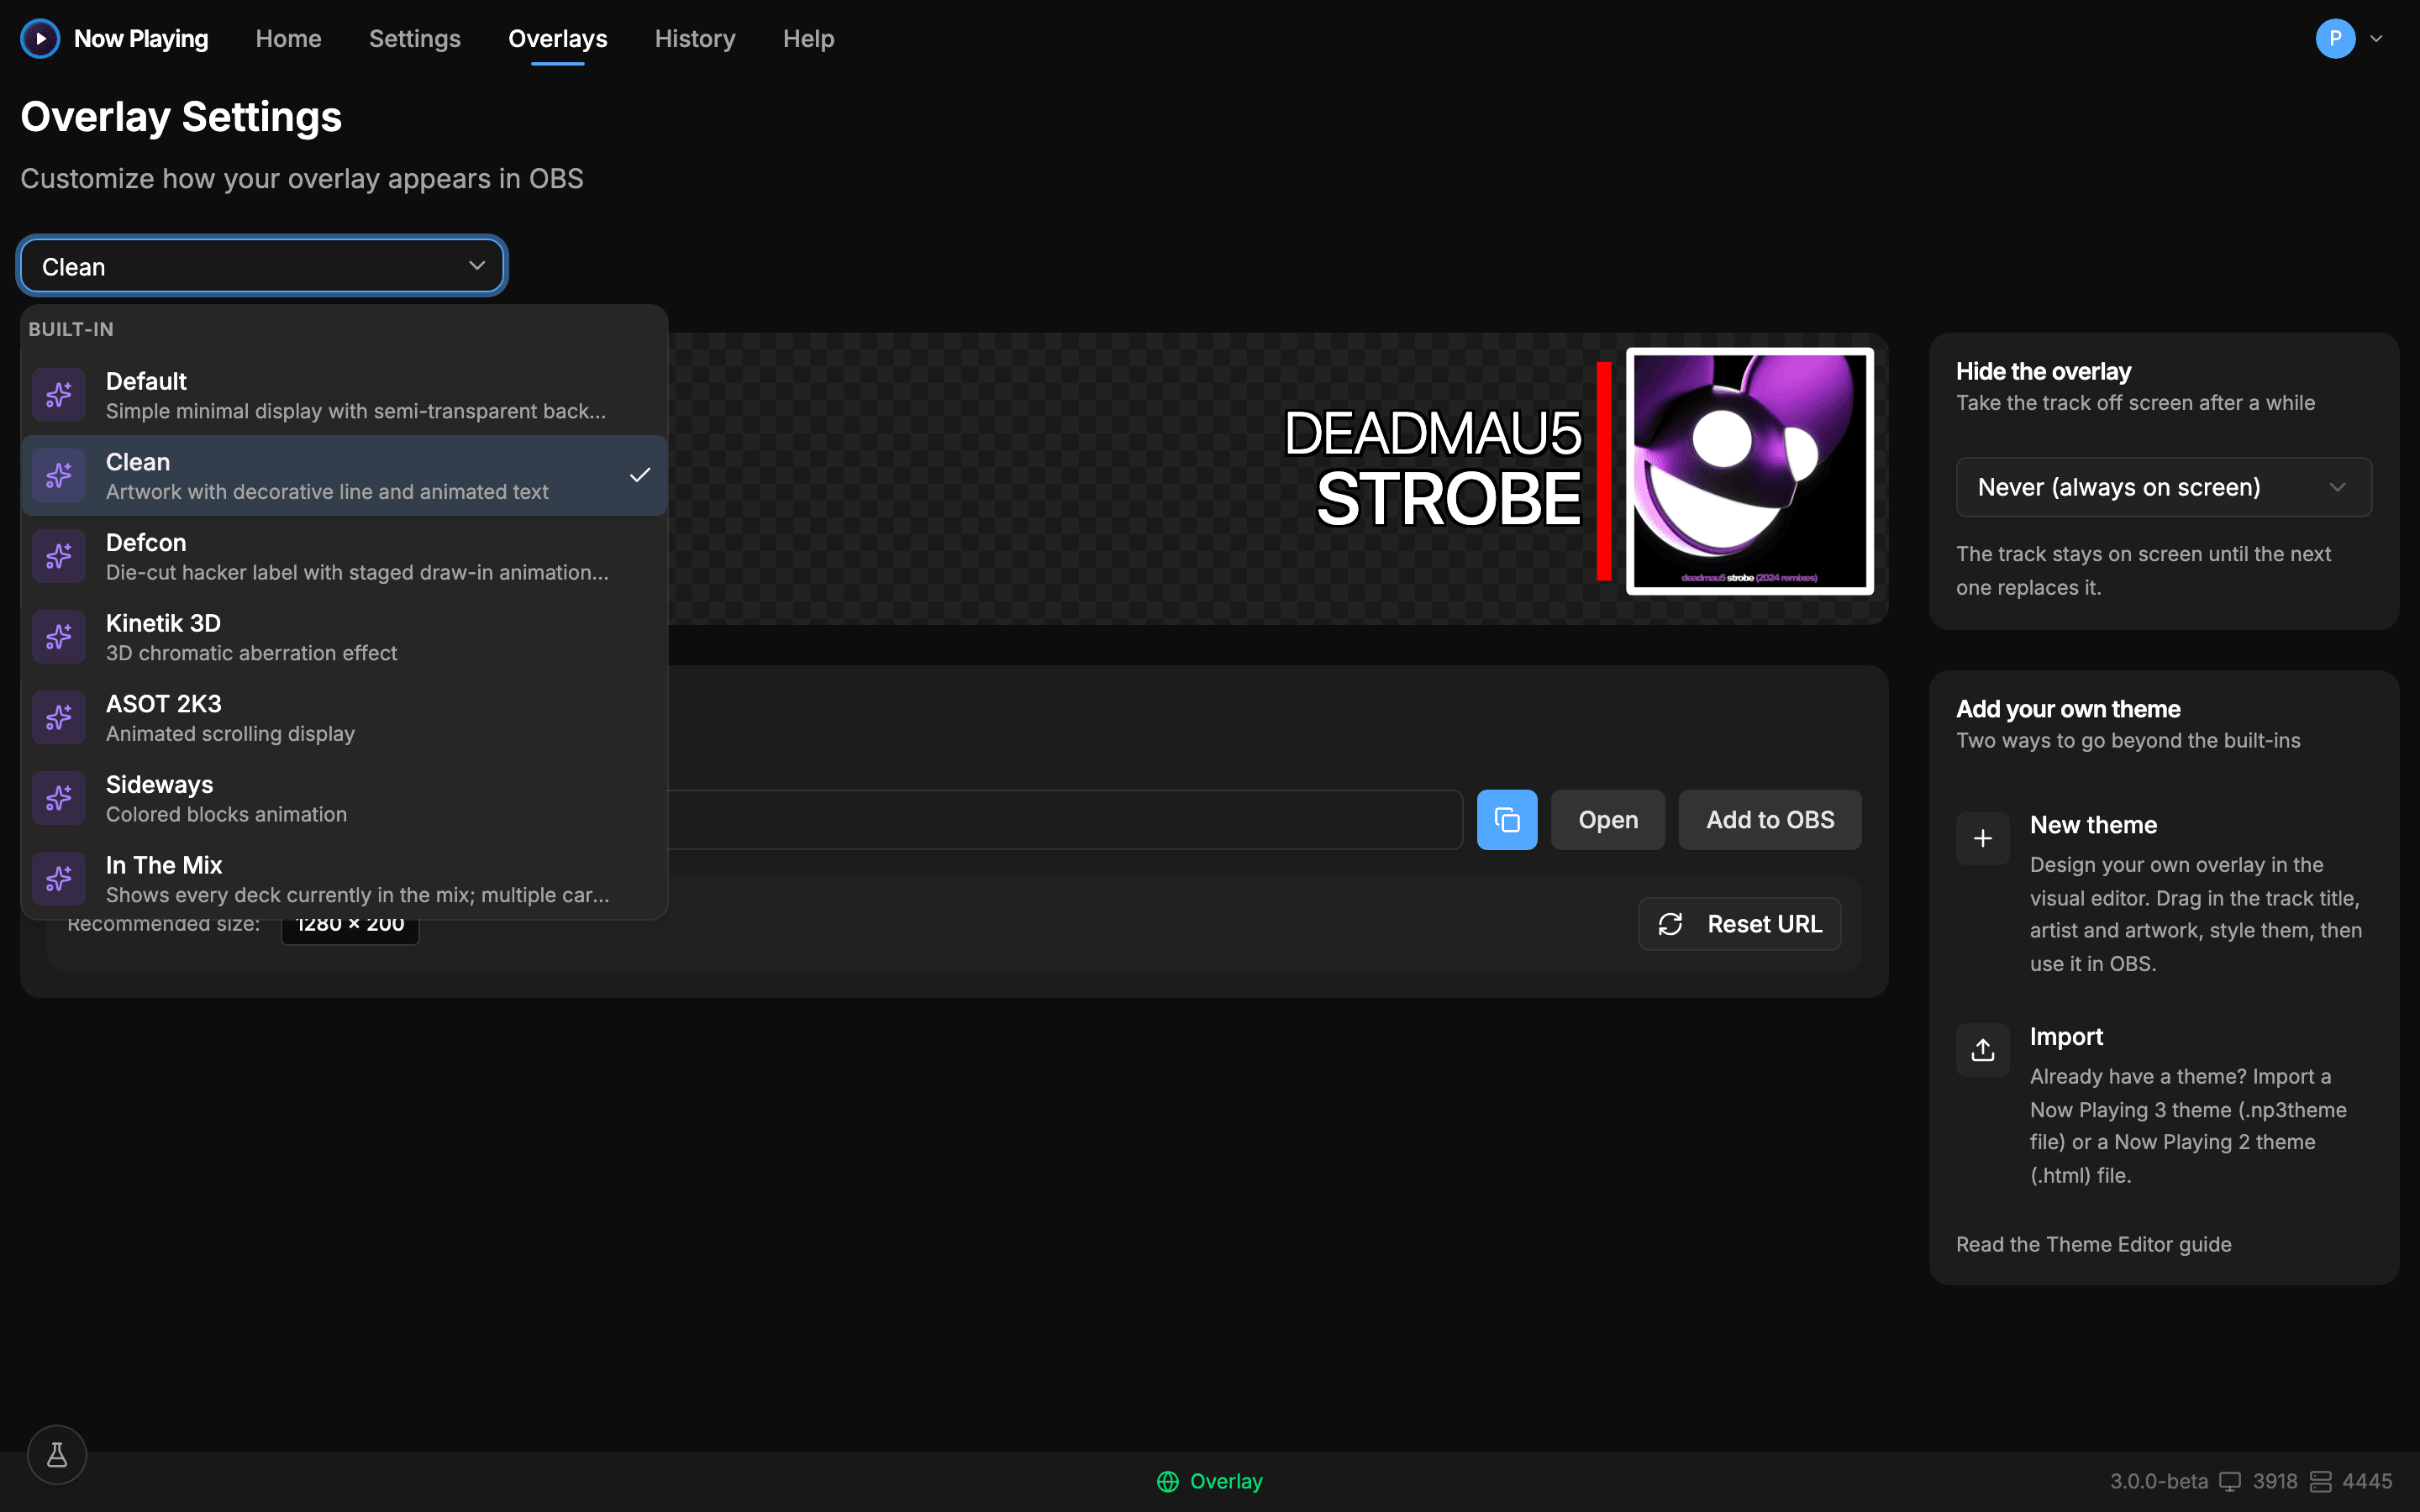This screenshot has height=1512, width=2420.
Task: Collapse the Clean theme dropdown
Action: [262, 266]
